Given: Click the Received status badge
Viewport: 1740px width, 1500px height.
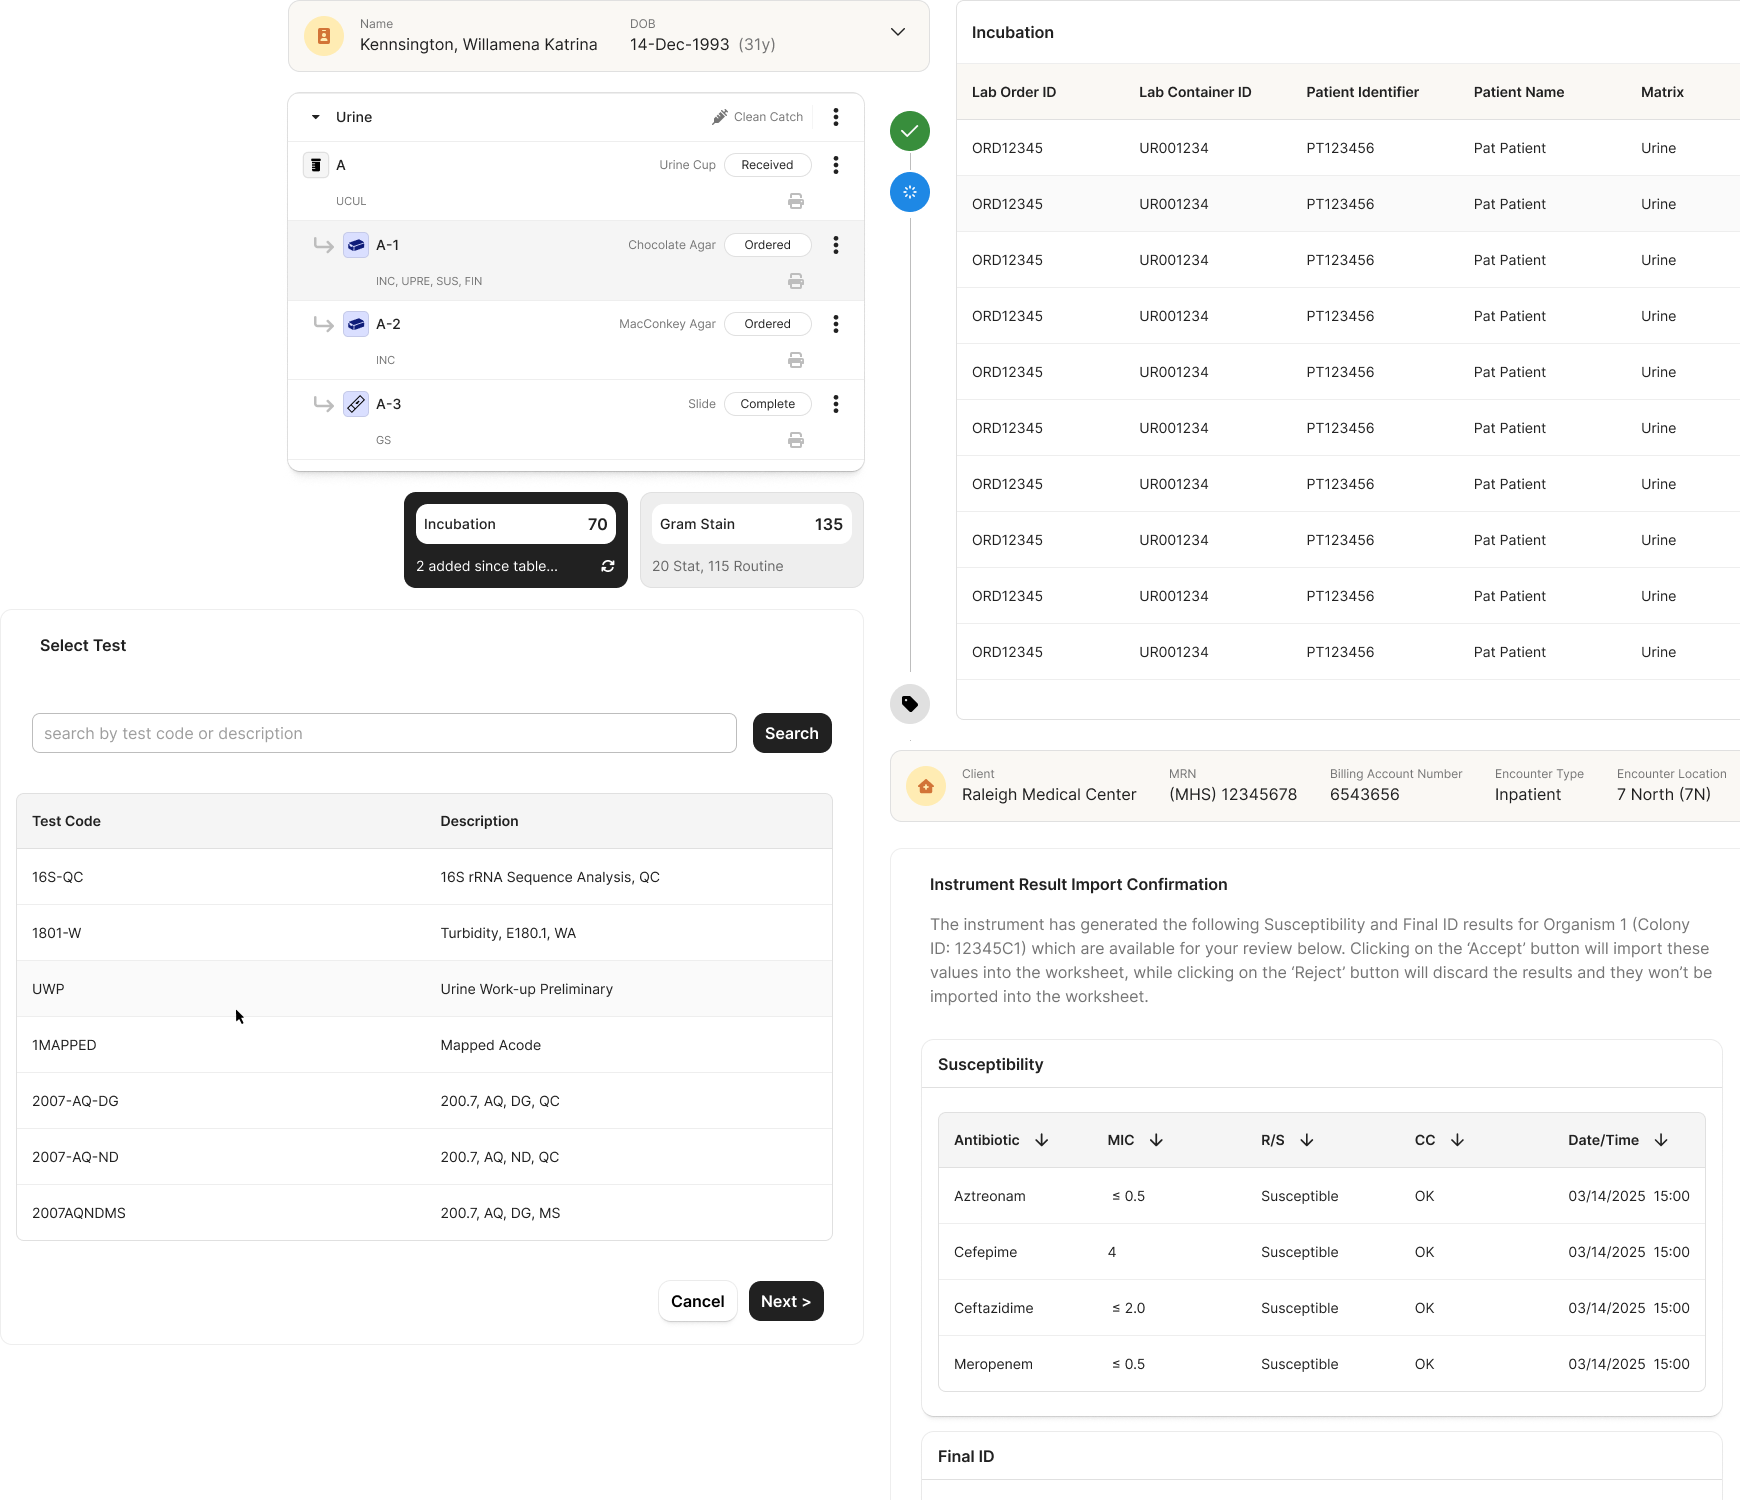Looking at the screenshot, I should 768,165.
